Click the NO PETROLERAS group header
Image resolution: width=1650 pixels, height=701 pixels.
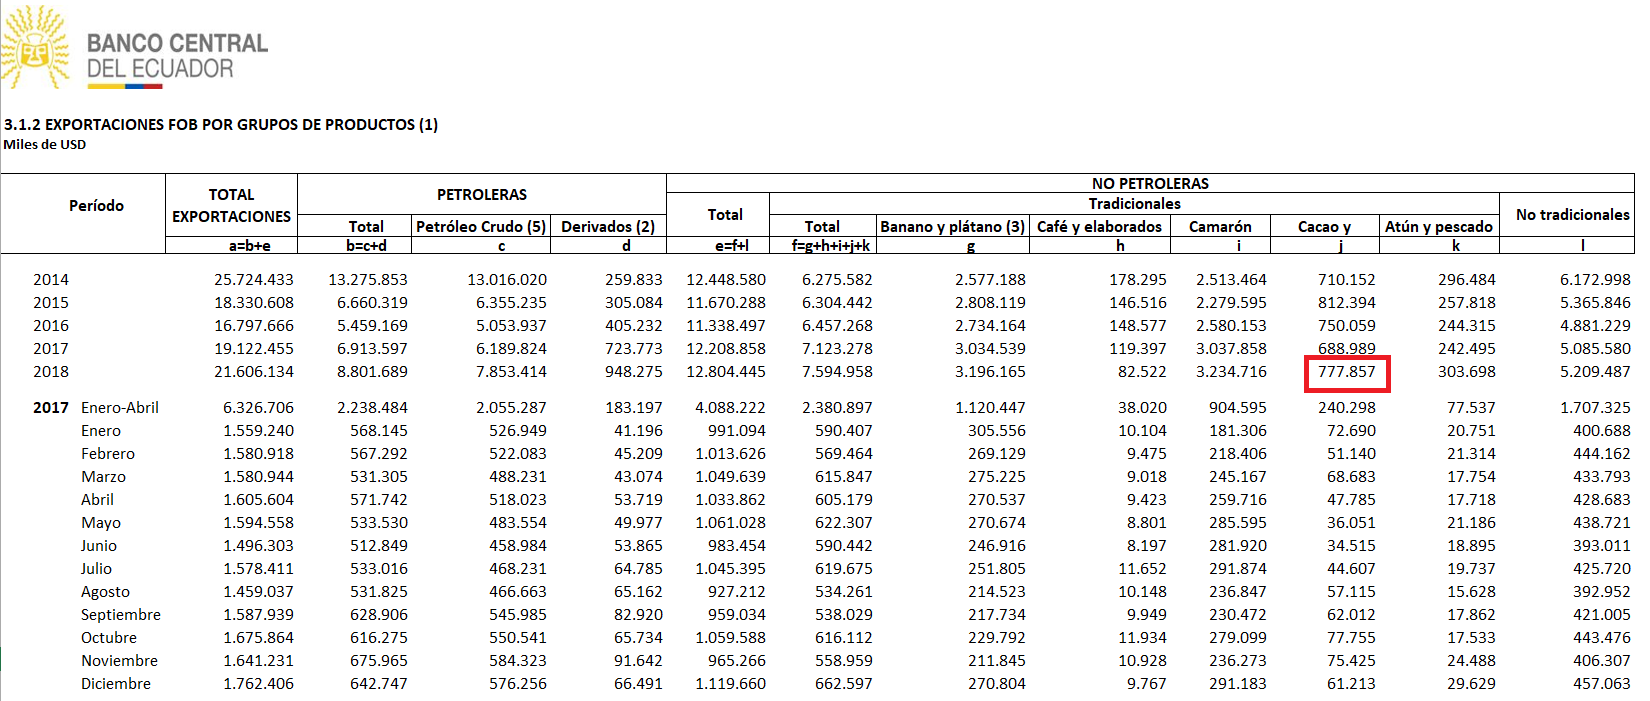tap(1150, 184)
